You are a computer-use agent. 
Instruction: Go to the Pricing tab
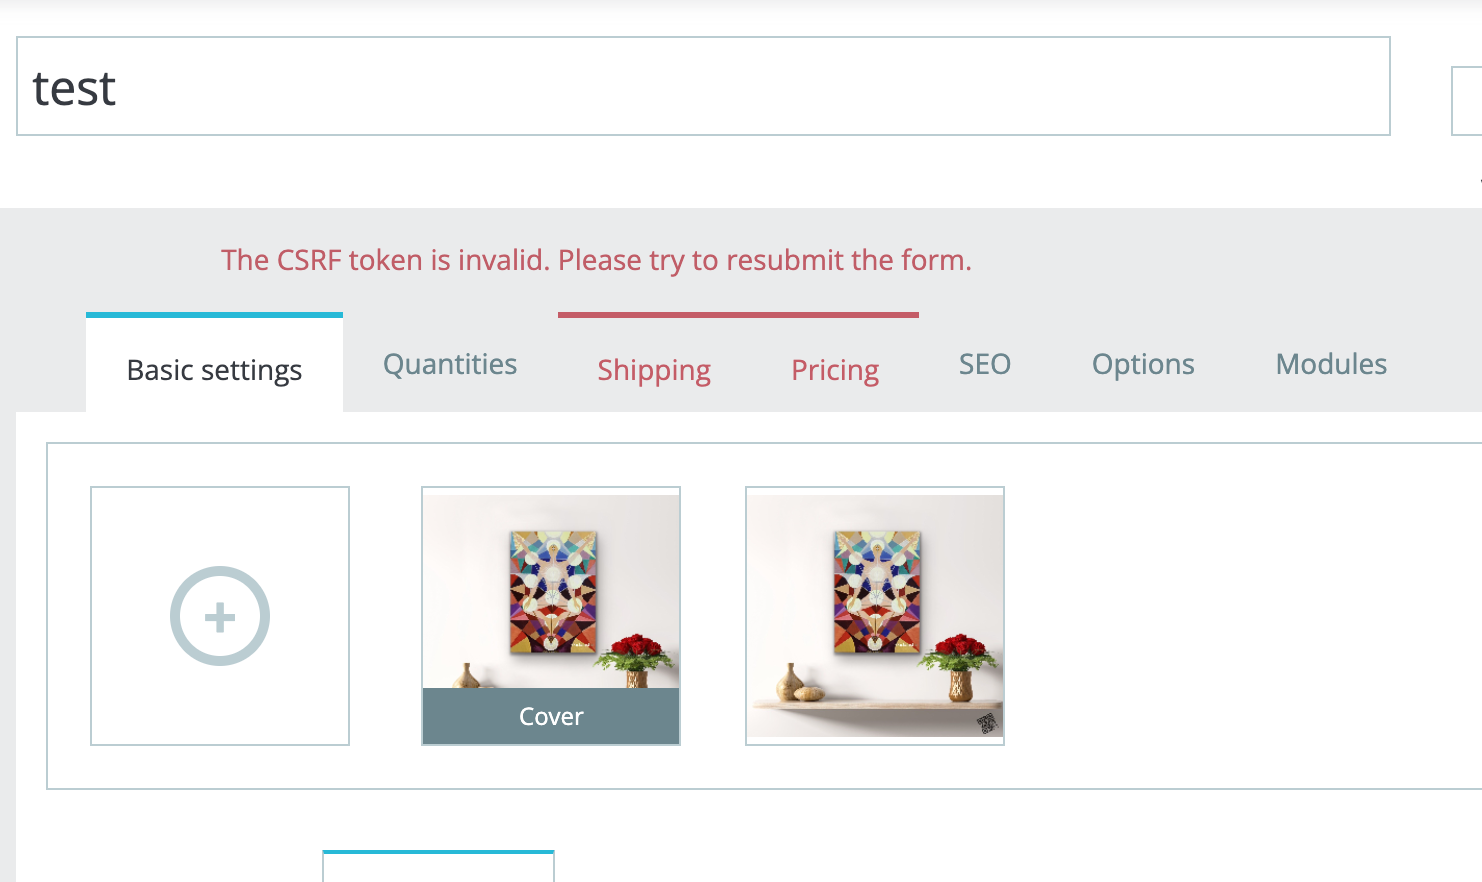835,370
